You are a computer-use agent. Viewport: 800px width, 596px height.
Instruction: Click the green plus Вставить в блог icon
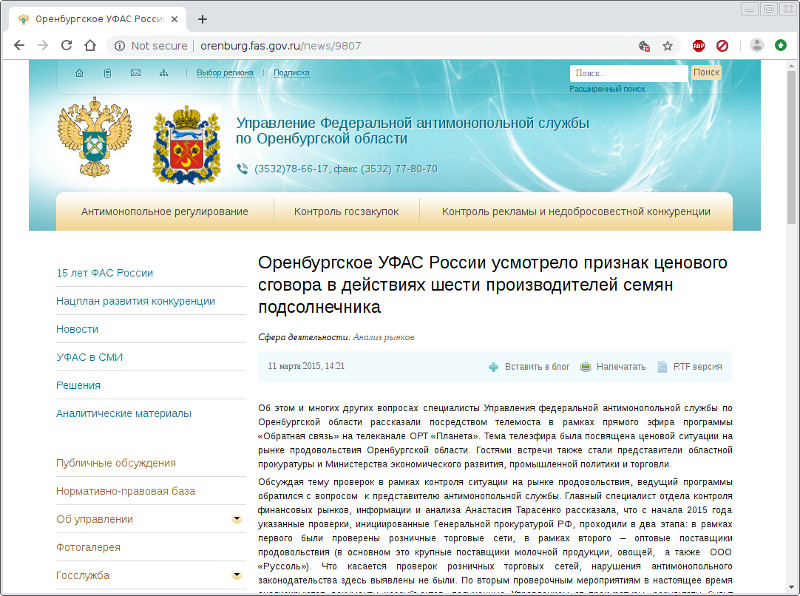(493, 367)
